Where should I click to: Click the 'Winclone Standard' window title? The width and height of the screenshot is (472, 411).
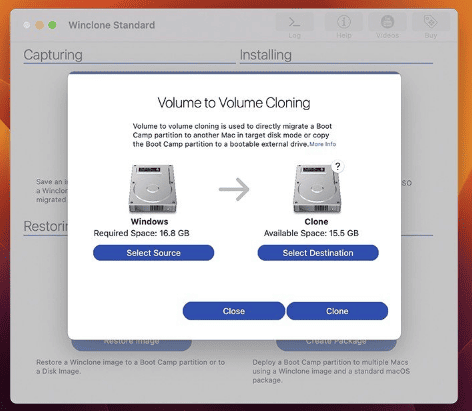[x=112, y=25]
